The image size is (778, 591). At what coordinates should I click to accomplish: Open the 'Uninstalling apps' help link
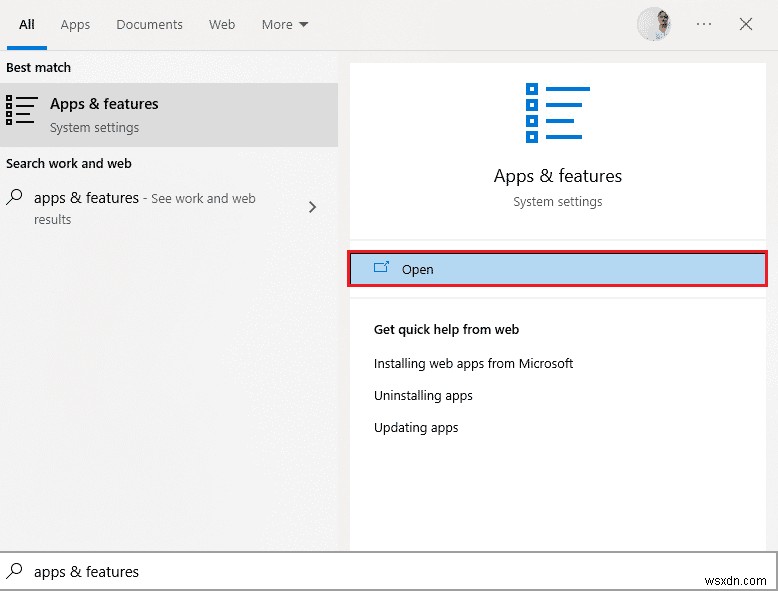click(423, 395)
